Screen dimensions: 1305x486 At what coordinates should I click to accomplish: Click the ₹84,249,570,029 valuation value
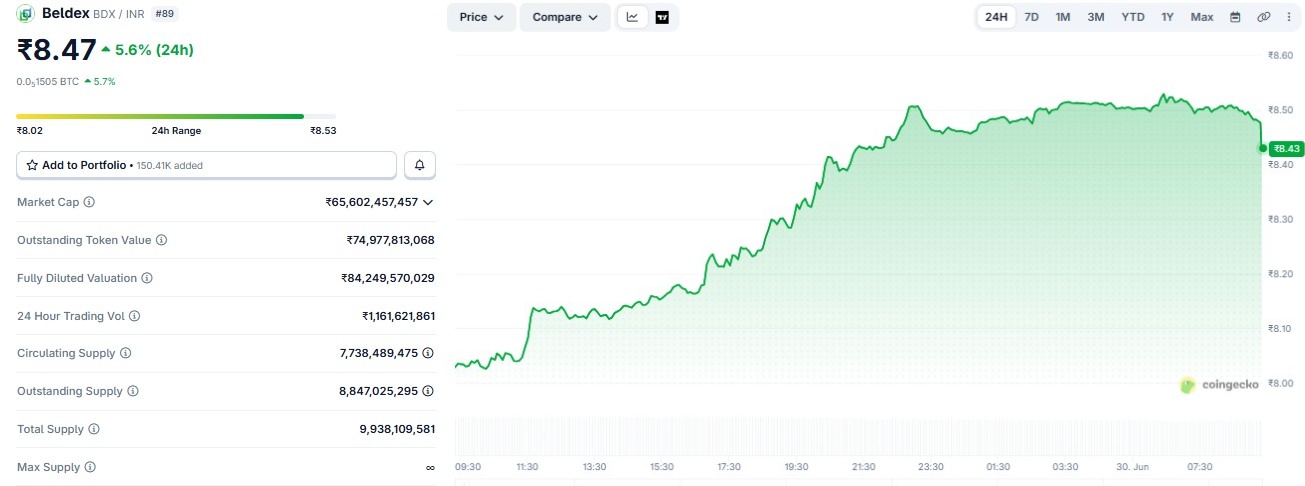[387, 278]
